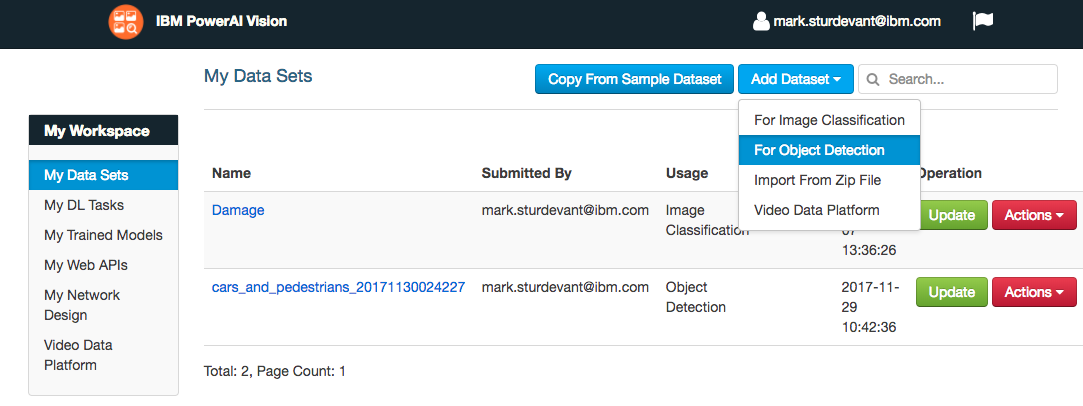The height and width of the screenshot is (406, 1083).
Task: Click the search magnifier icon
Action: coord(873,79)
